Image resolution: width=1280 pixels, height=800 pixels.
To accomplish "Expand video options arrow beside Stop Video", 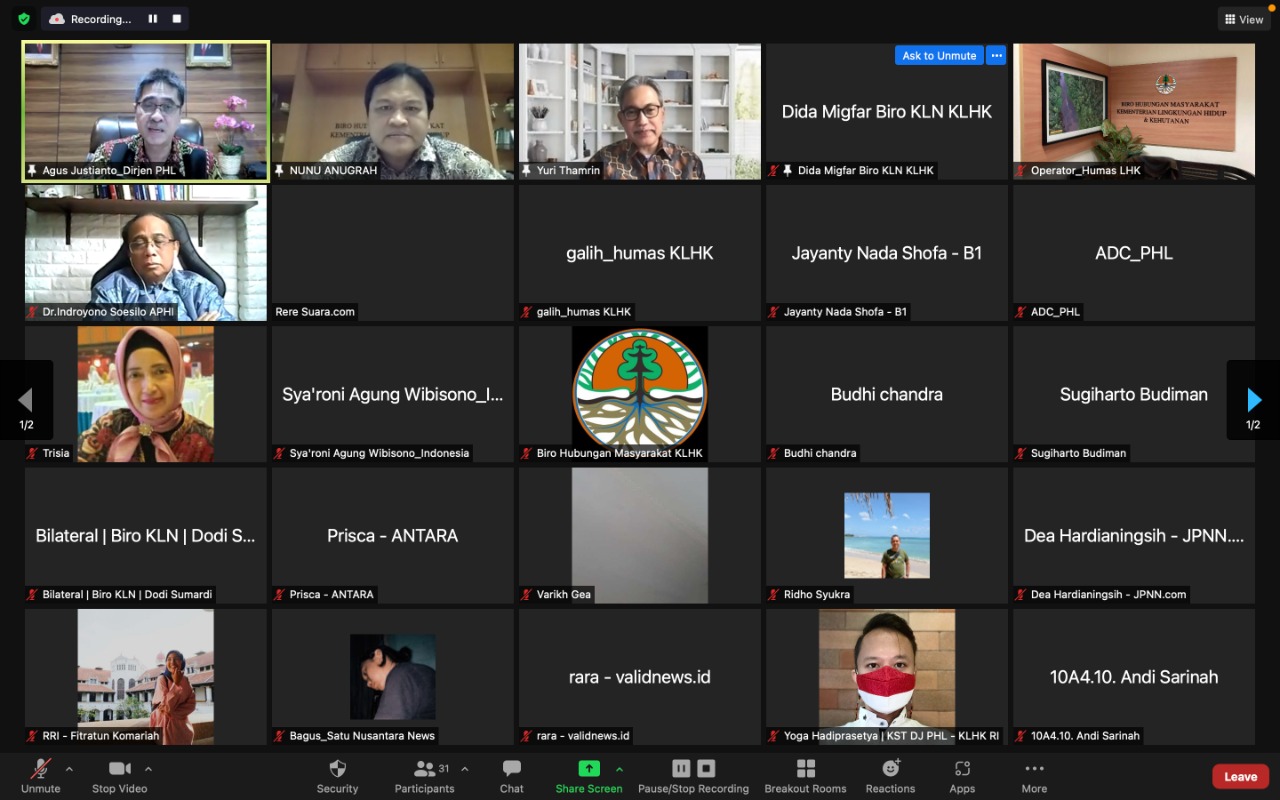I will click(x=148, y=769).
